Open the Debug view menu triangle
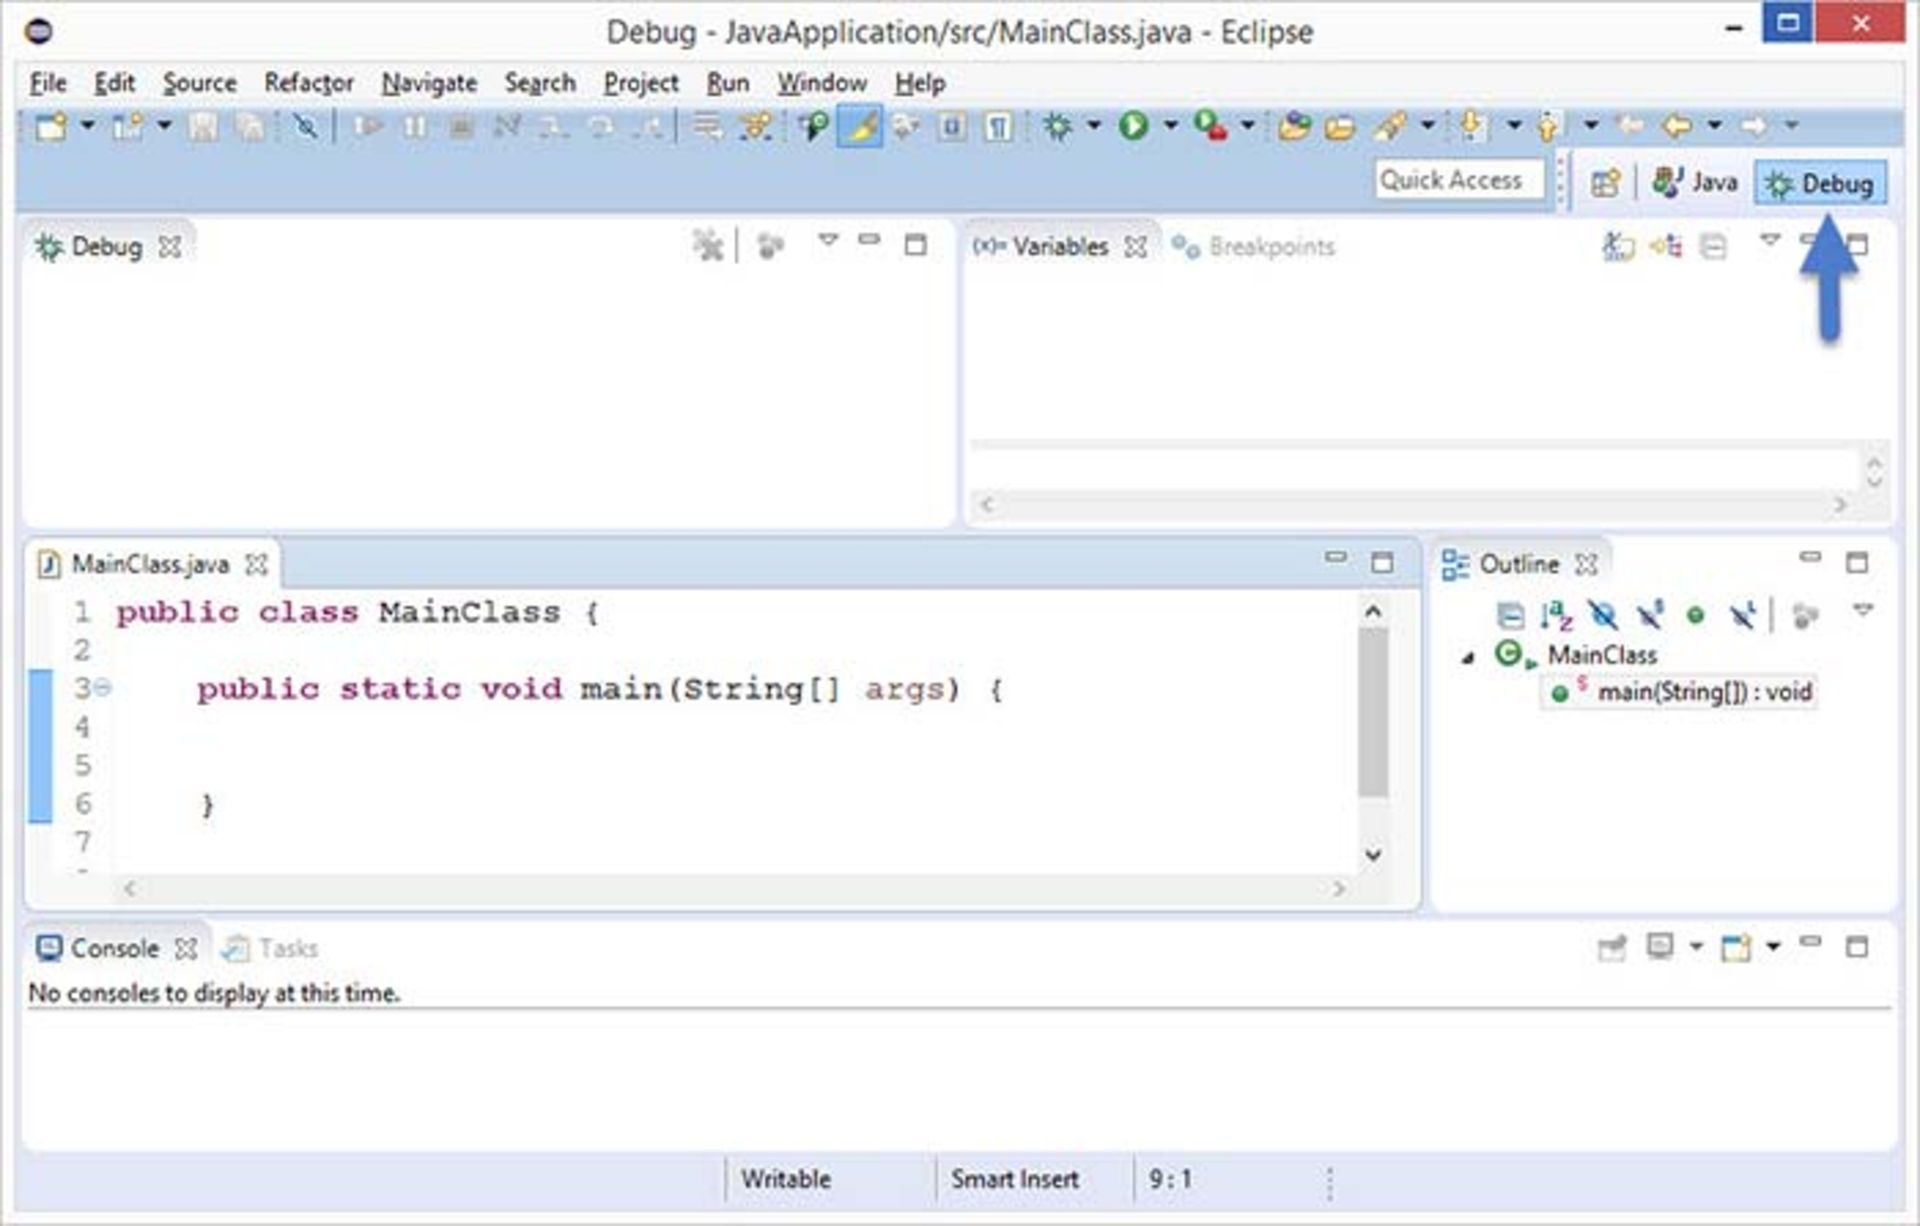Viewport: 1920px width, 1226px height. click(827, 240)
